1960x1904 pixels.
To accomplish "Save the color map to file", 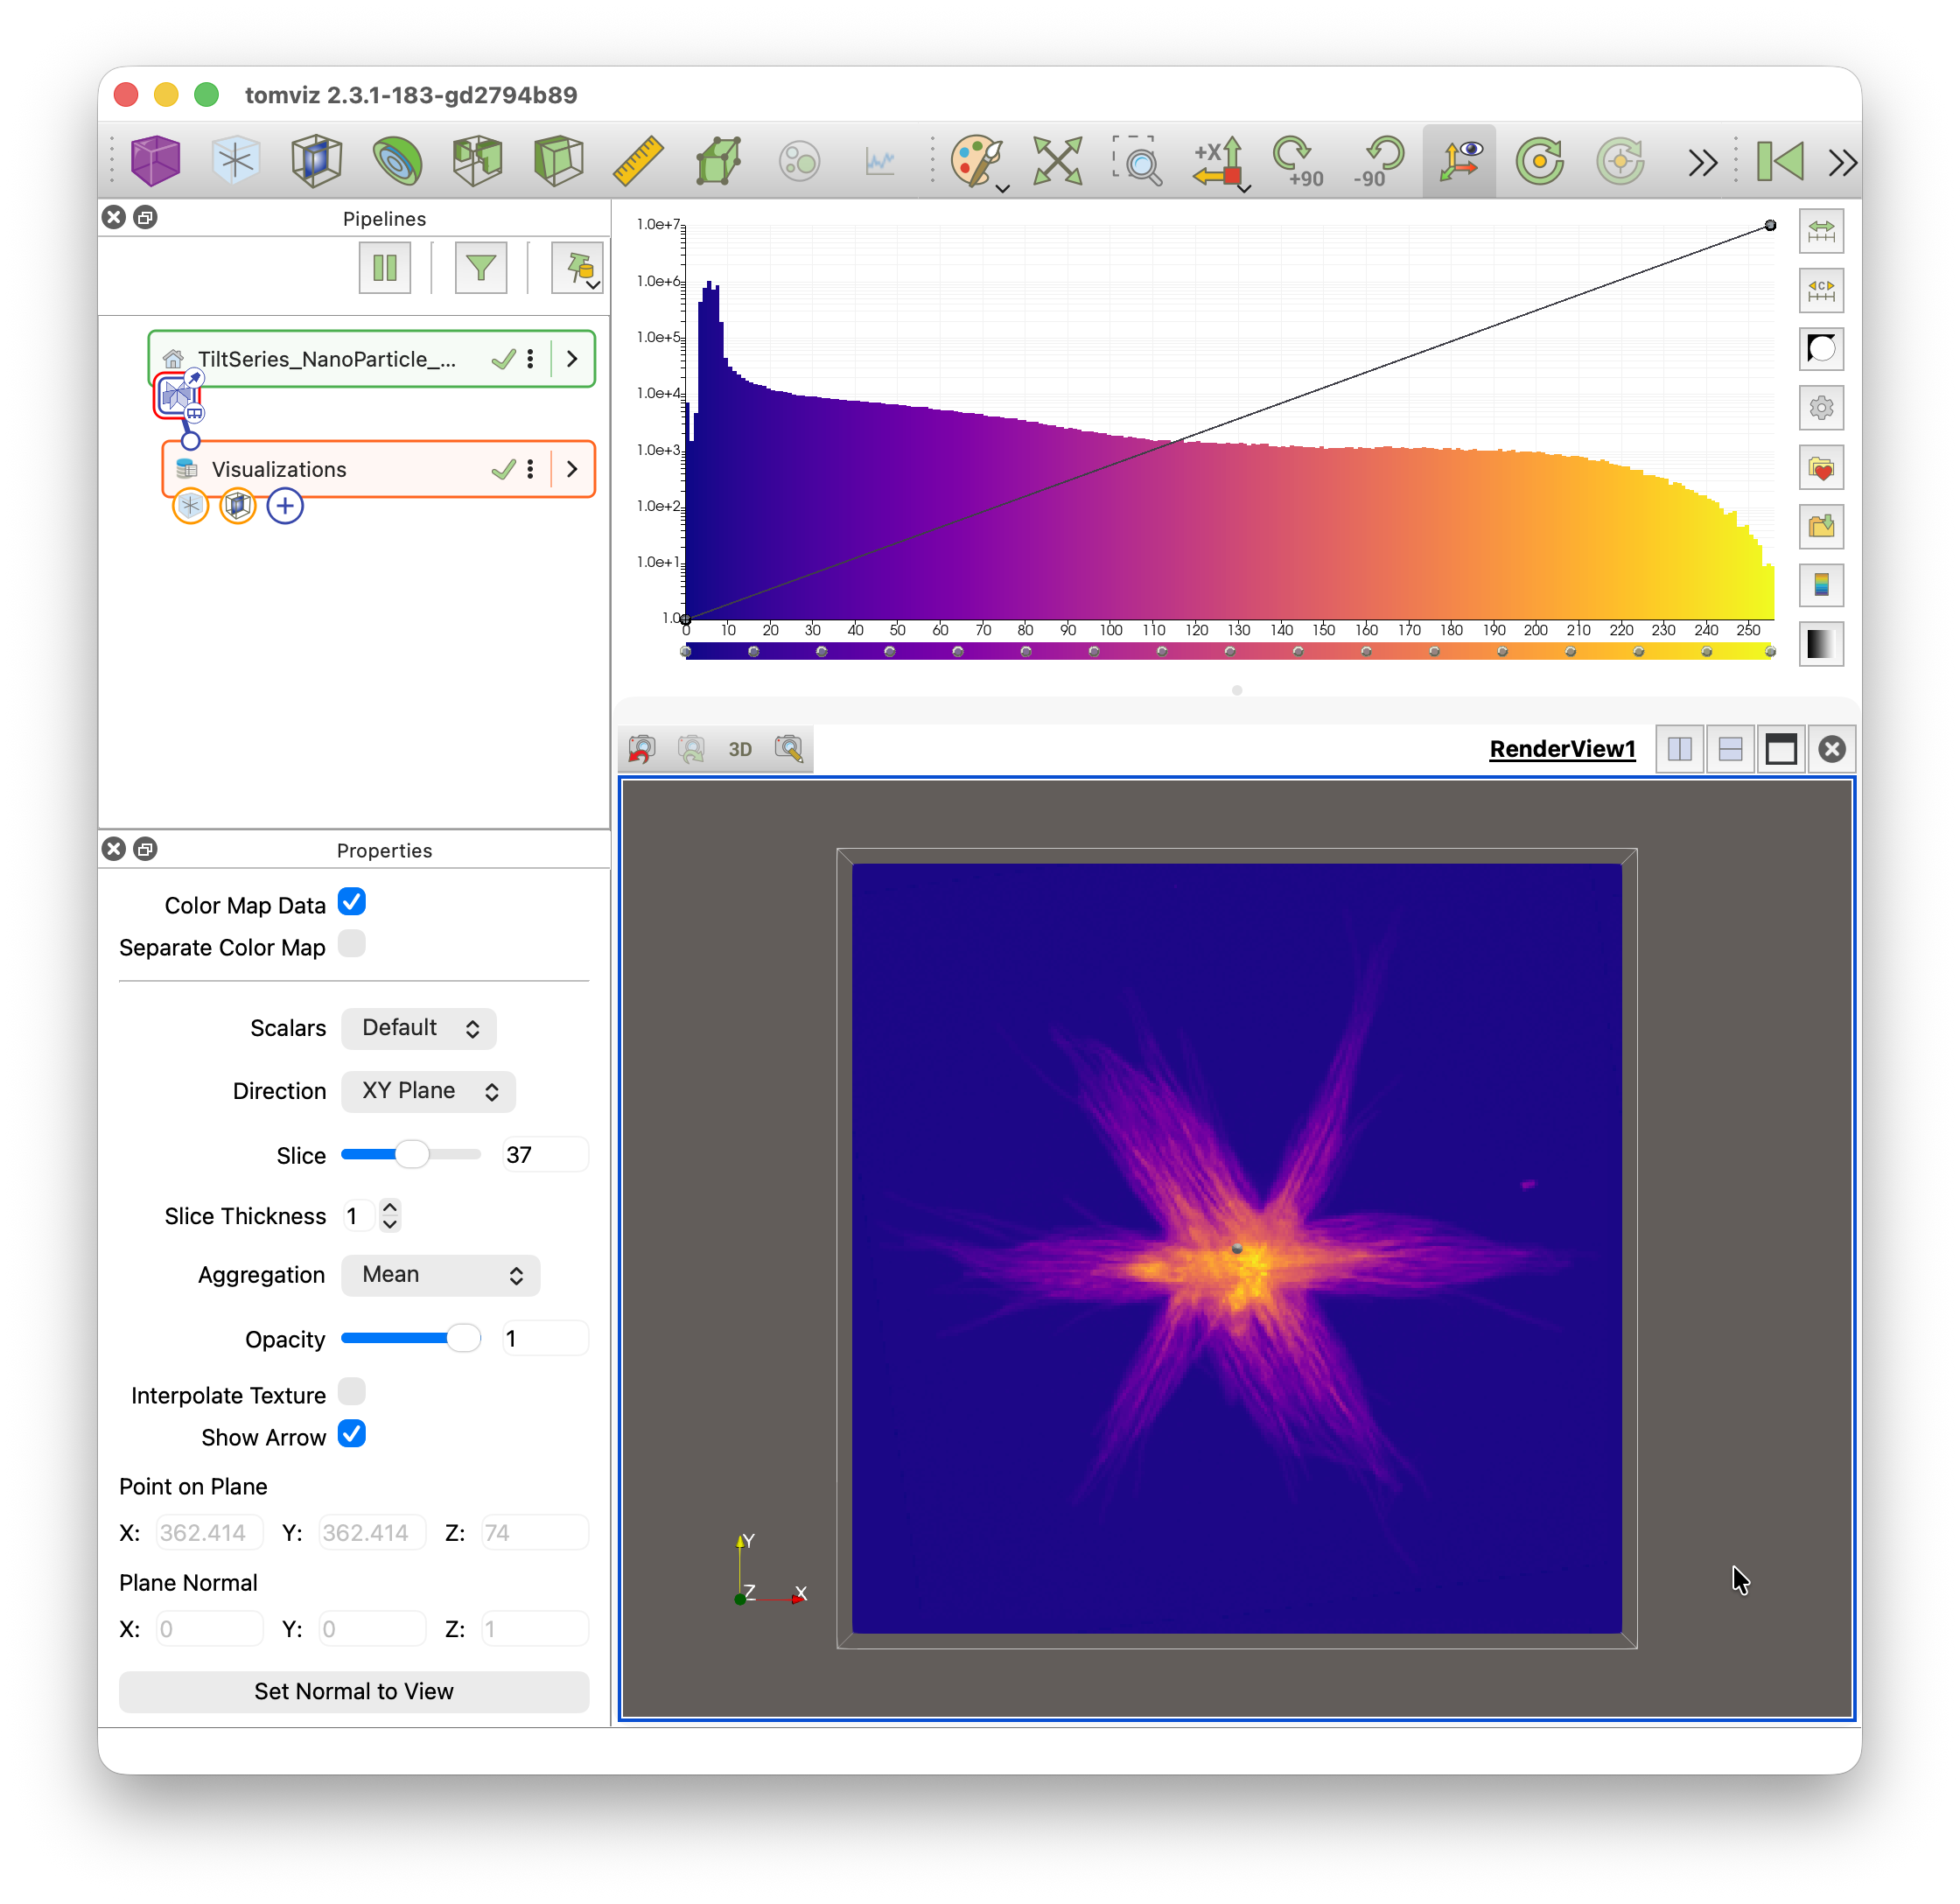I will pos(1821,527).
